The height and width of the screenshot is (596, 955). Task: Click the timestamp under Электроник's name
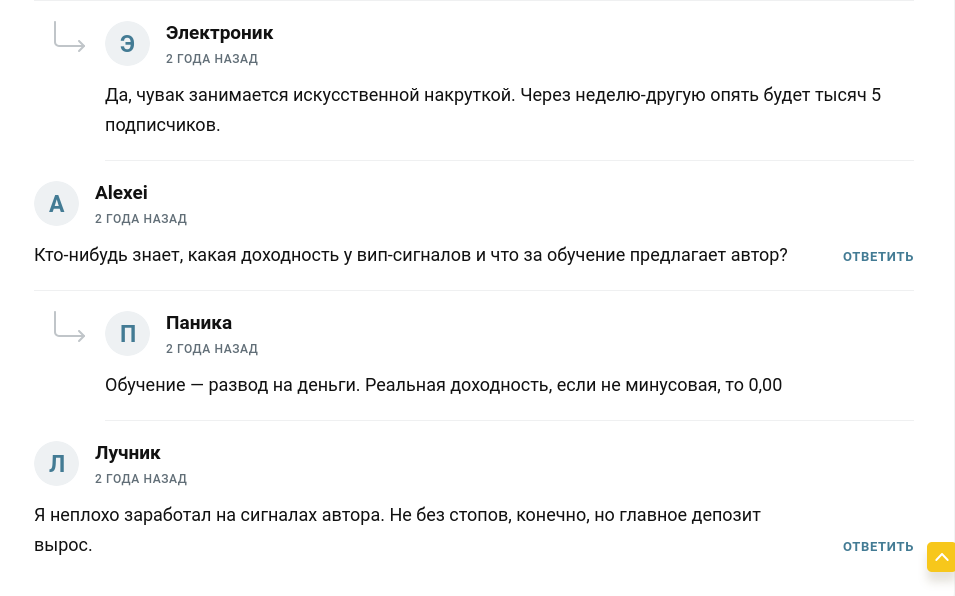(x=212, y=58)
